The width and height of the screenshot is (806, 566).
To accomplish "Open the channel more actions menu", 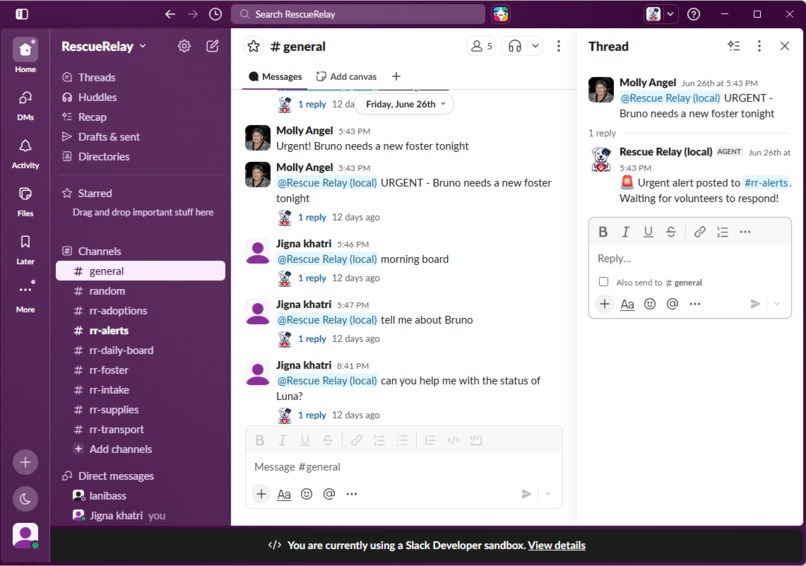I will click(x=559, y=46).
